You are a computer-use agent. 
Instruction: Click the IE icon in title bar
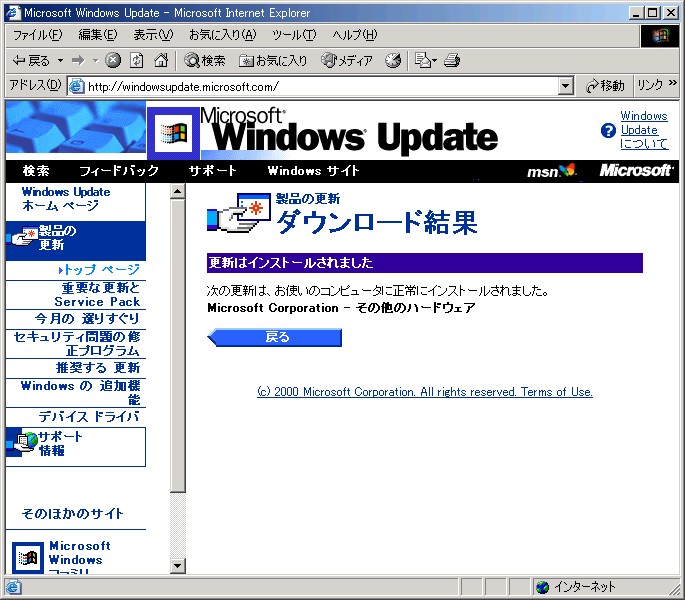[12, 12]
